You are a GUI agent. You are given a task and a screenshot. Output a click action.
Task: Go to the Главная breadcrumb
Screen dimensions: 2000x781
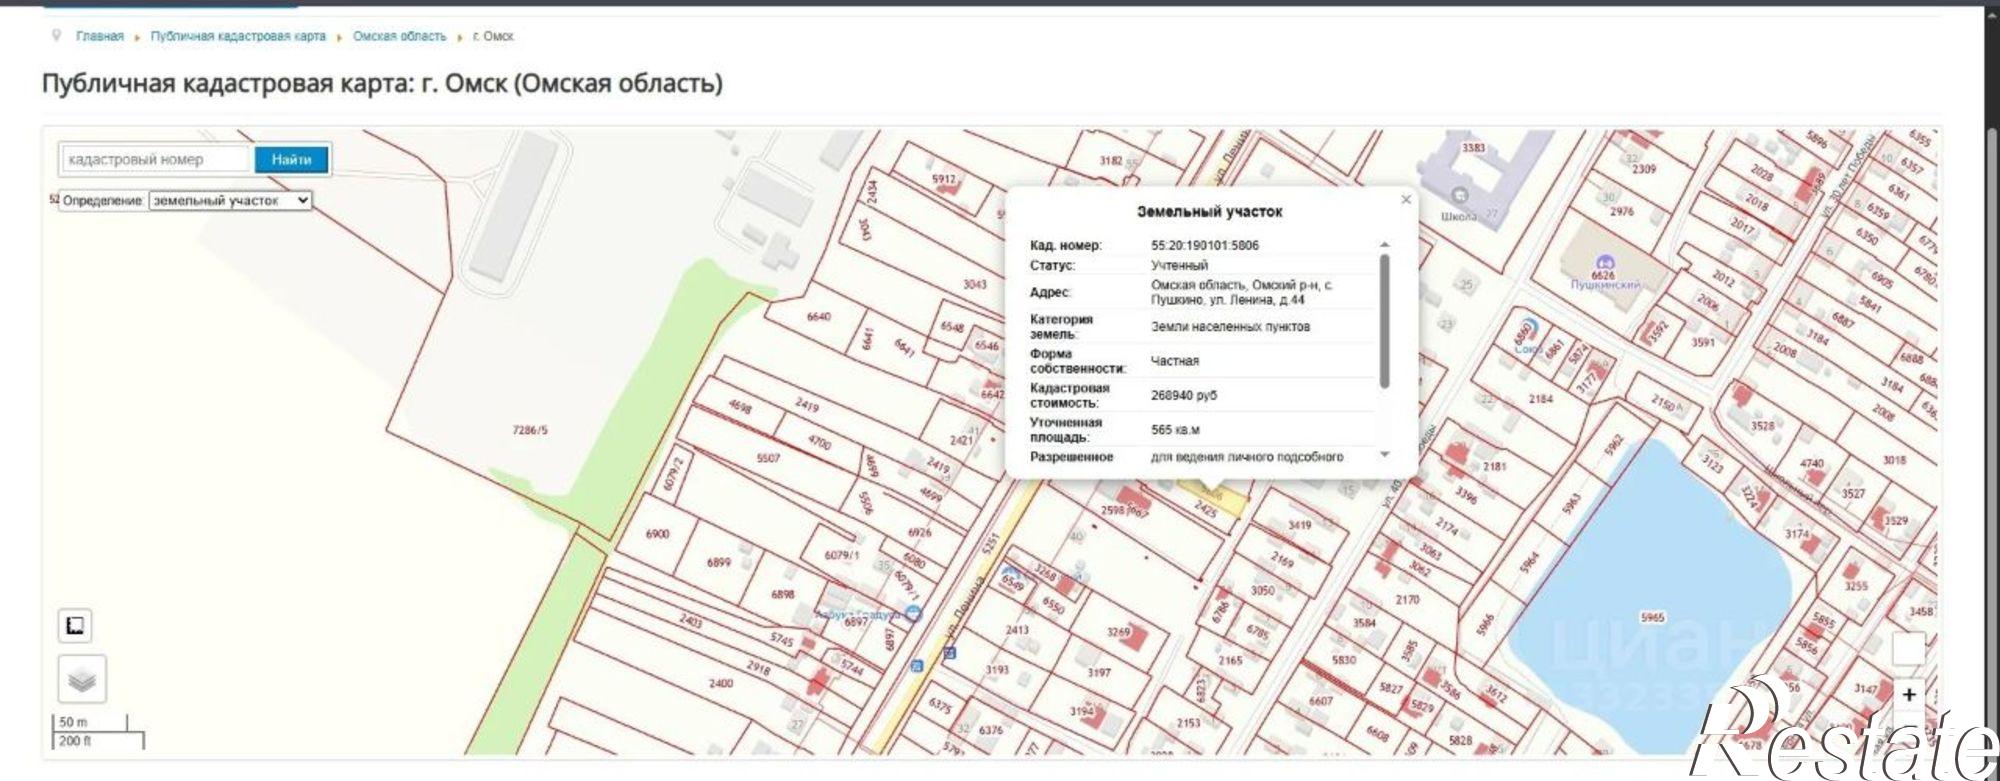click(x=100, y=36)
